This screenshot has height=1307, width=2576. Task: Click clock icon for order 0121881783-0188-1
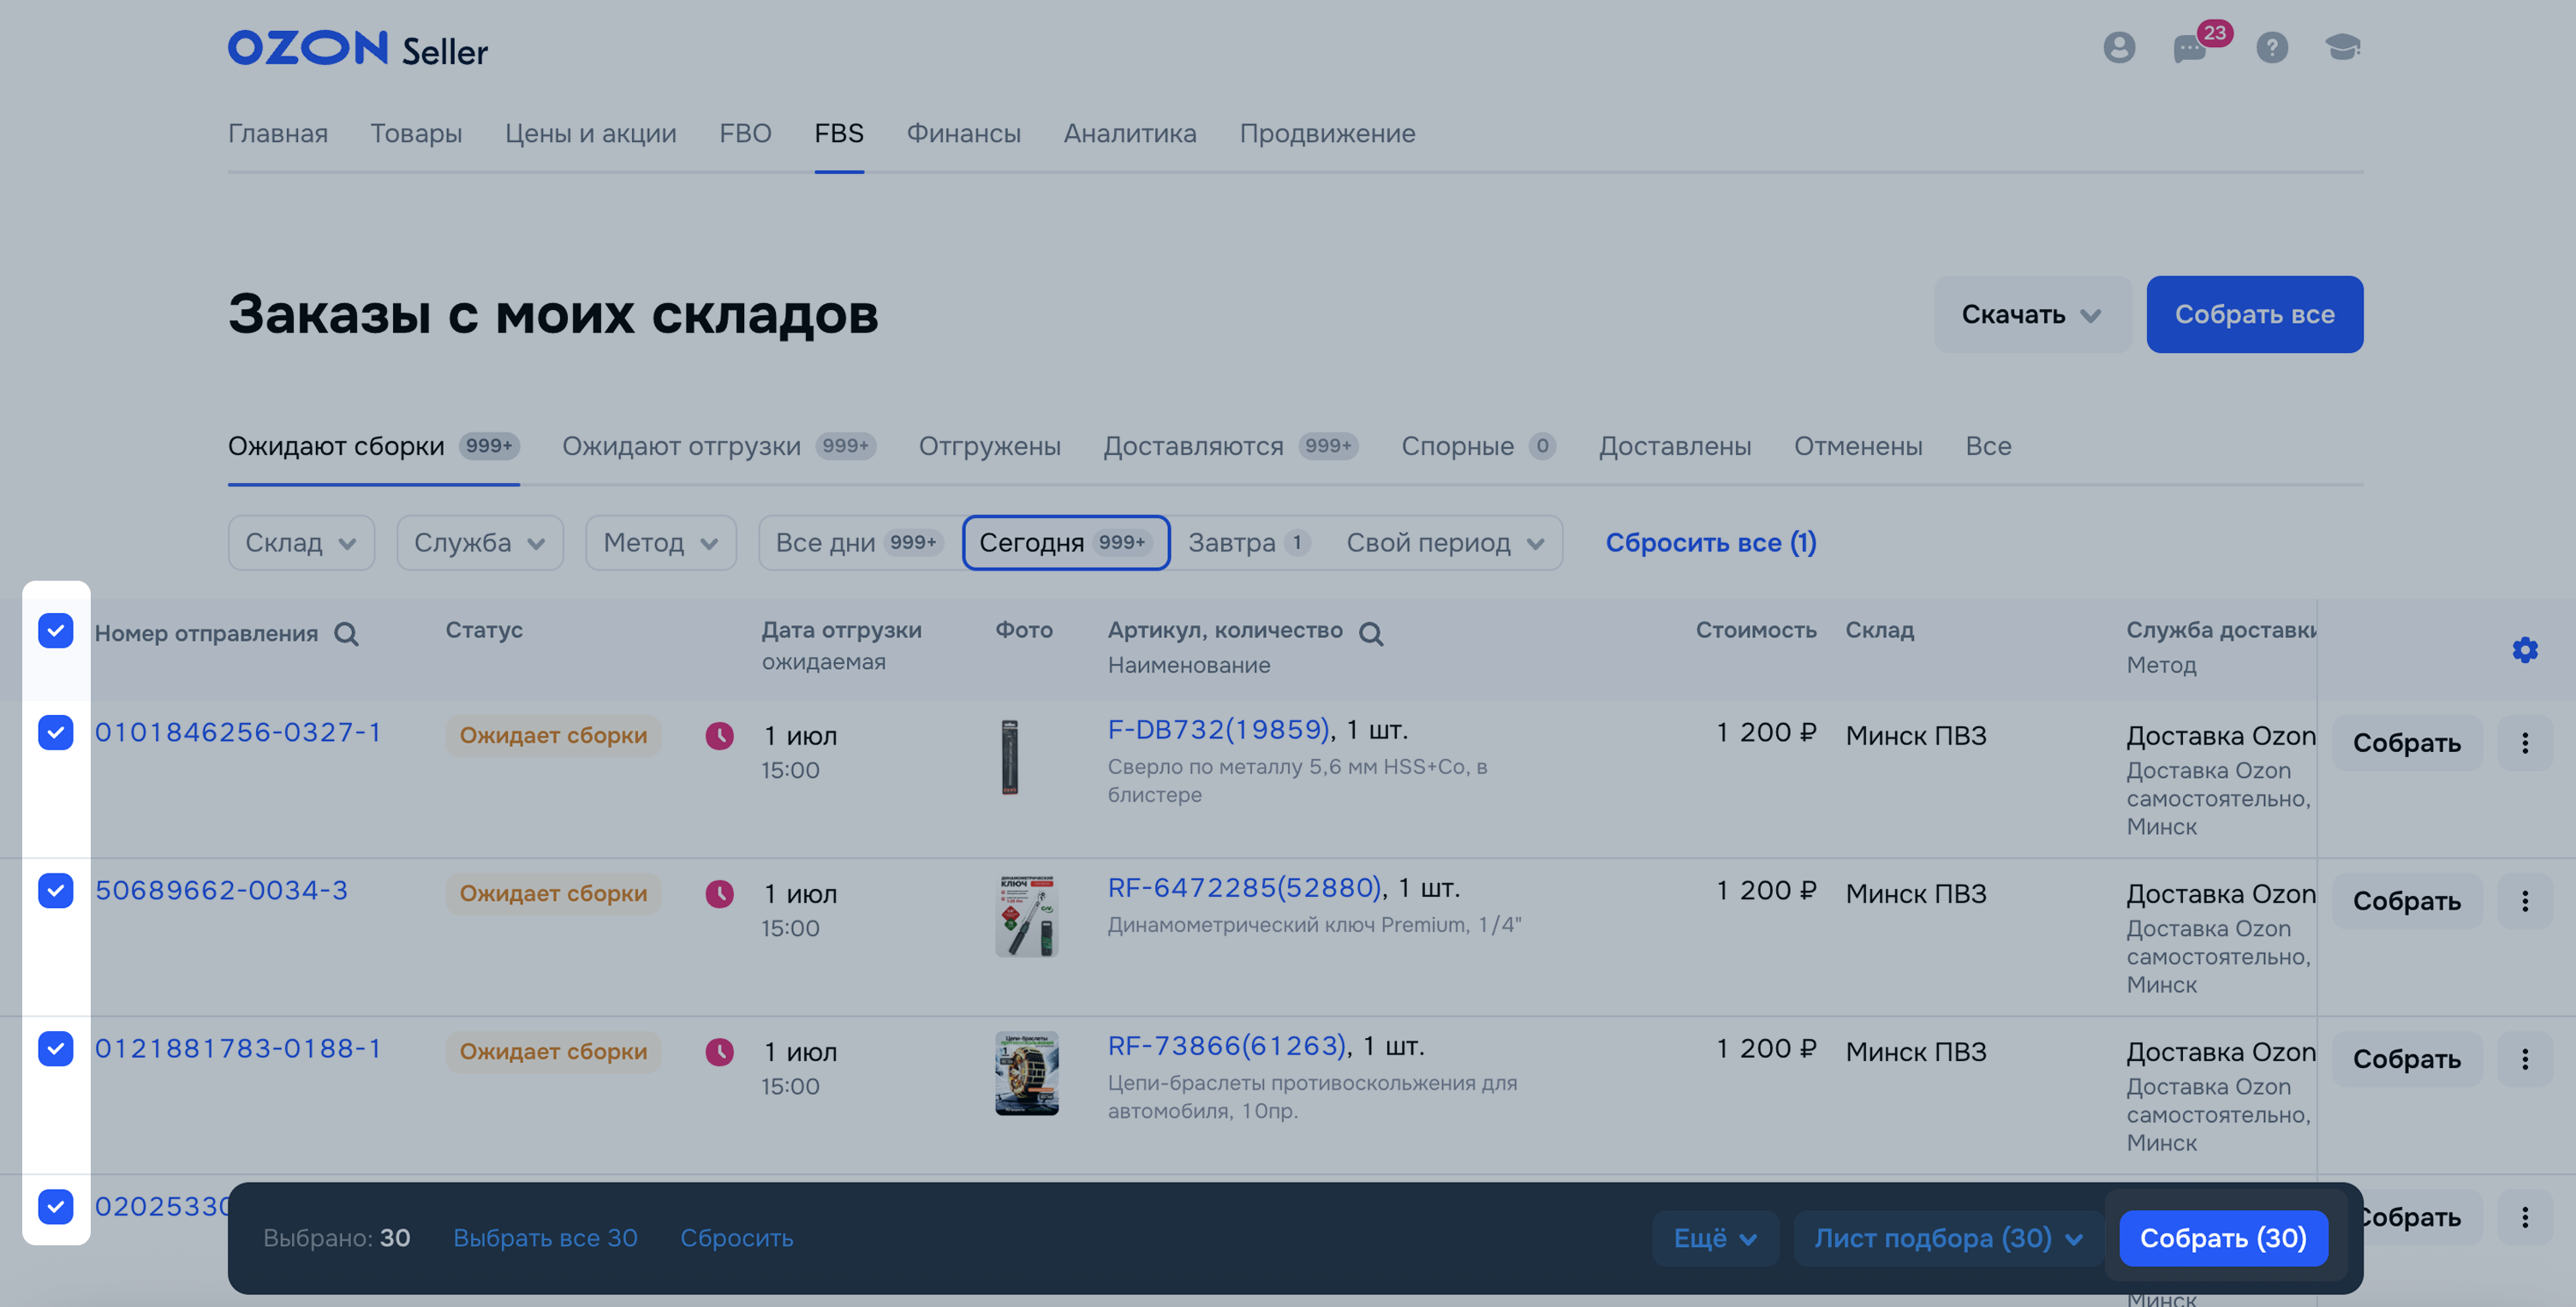pyautogui.click(x=719, y=1052)
